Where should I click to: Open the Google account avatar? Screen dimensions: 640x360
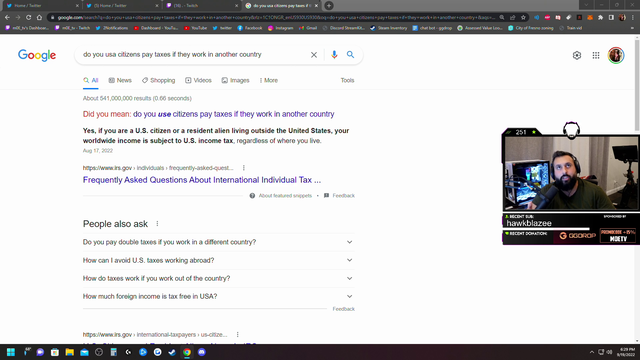pos(616,55)
